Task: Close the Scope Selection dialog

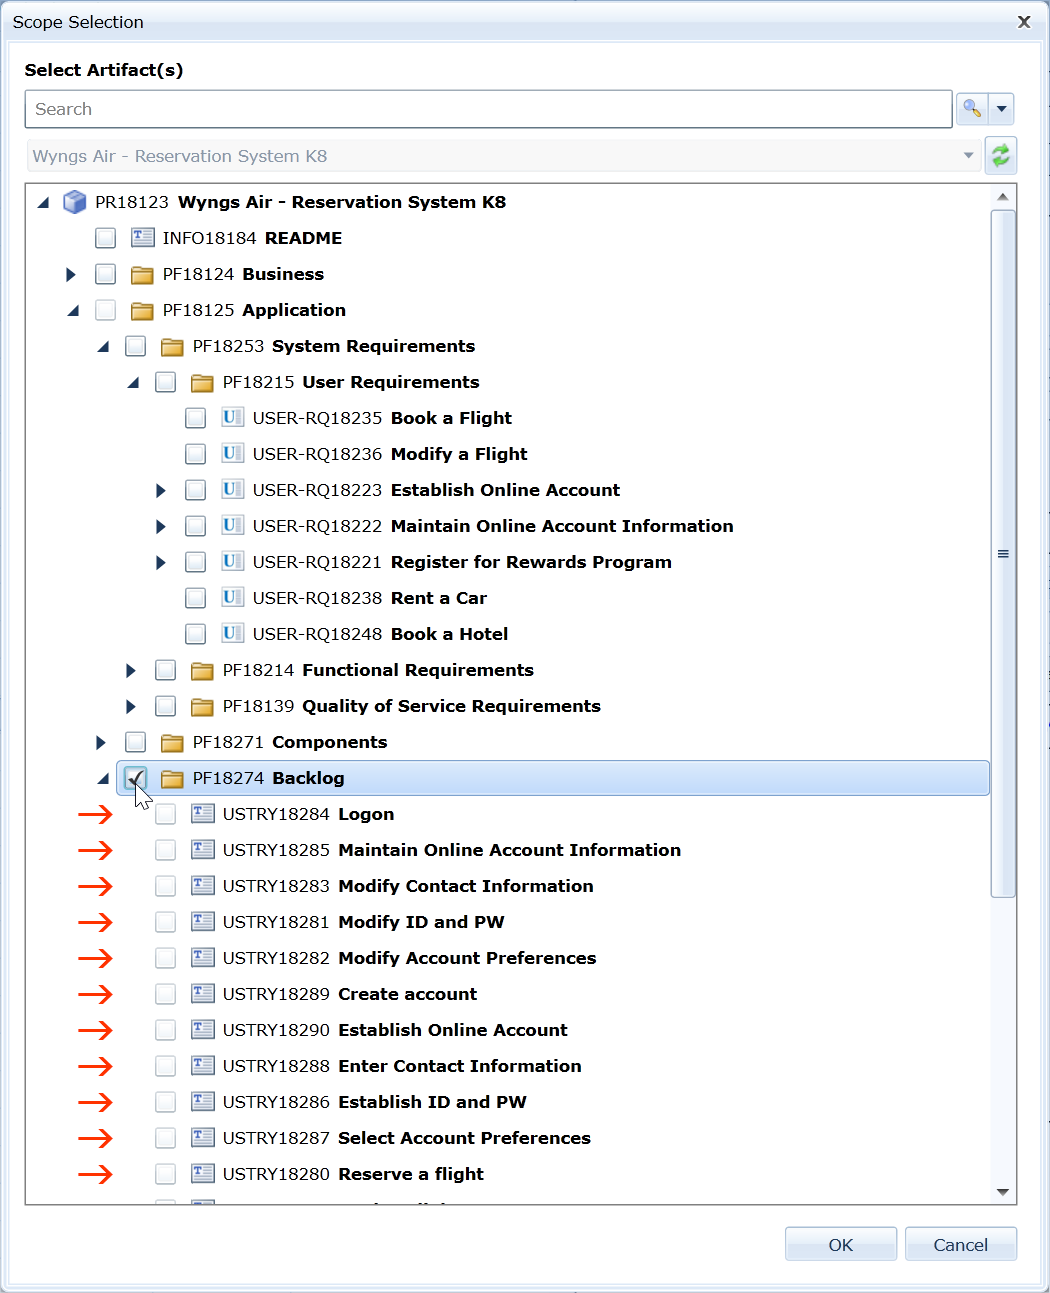Action: pyautogui.click(x=1024, y=22)
